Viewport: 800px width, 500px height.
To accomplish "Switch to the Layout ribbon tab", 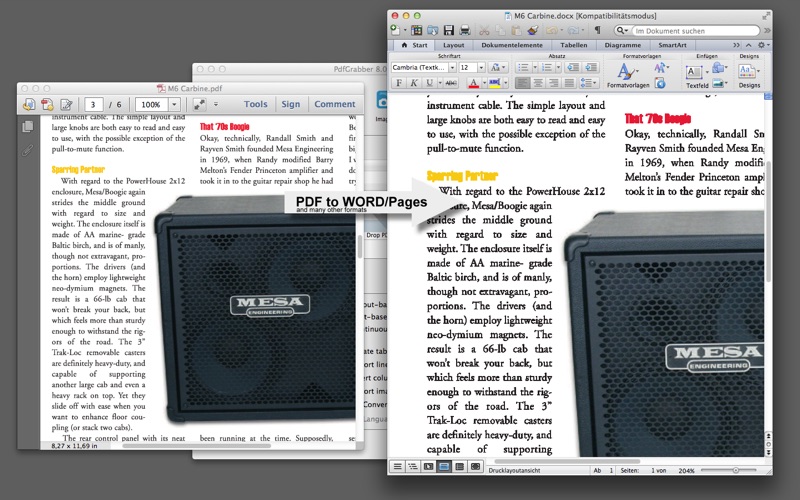I will pos(453,45).
